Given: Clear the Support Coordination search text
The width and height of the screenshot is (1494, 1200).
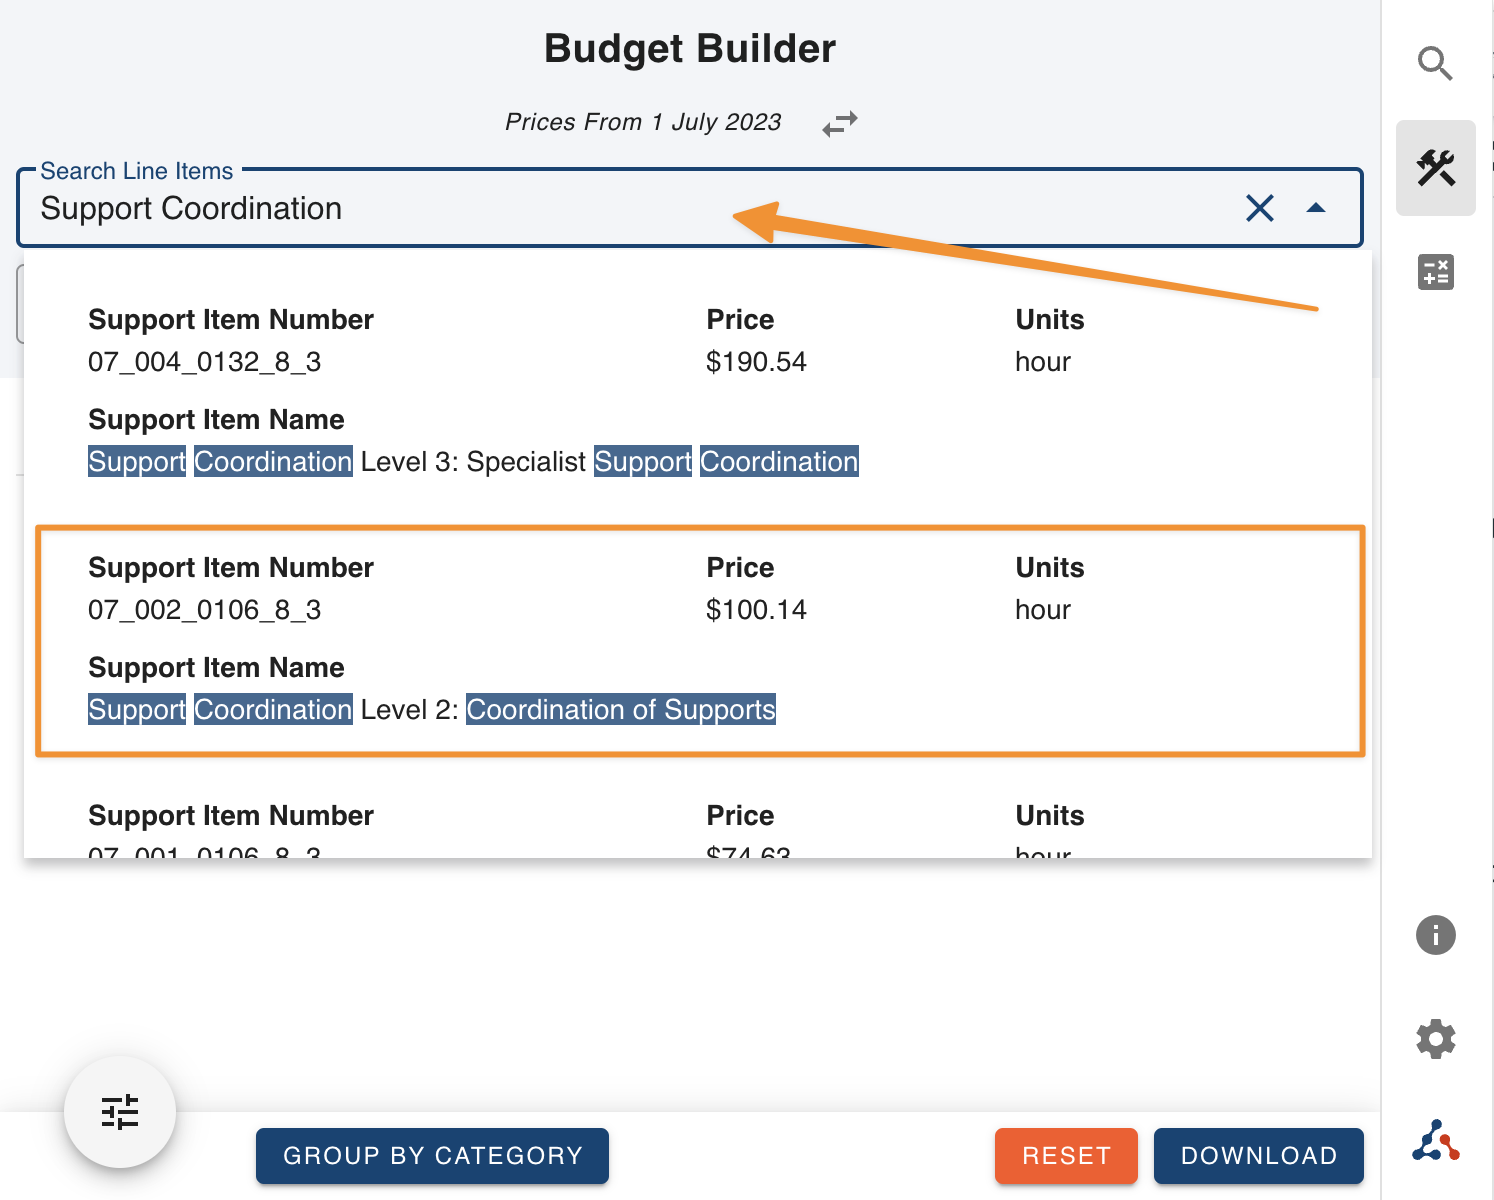Looking at the screenshot, I should tap(1259, 208).
